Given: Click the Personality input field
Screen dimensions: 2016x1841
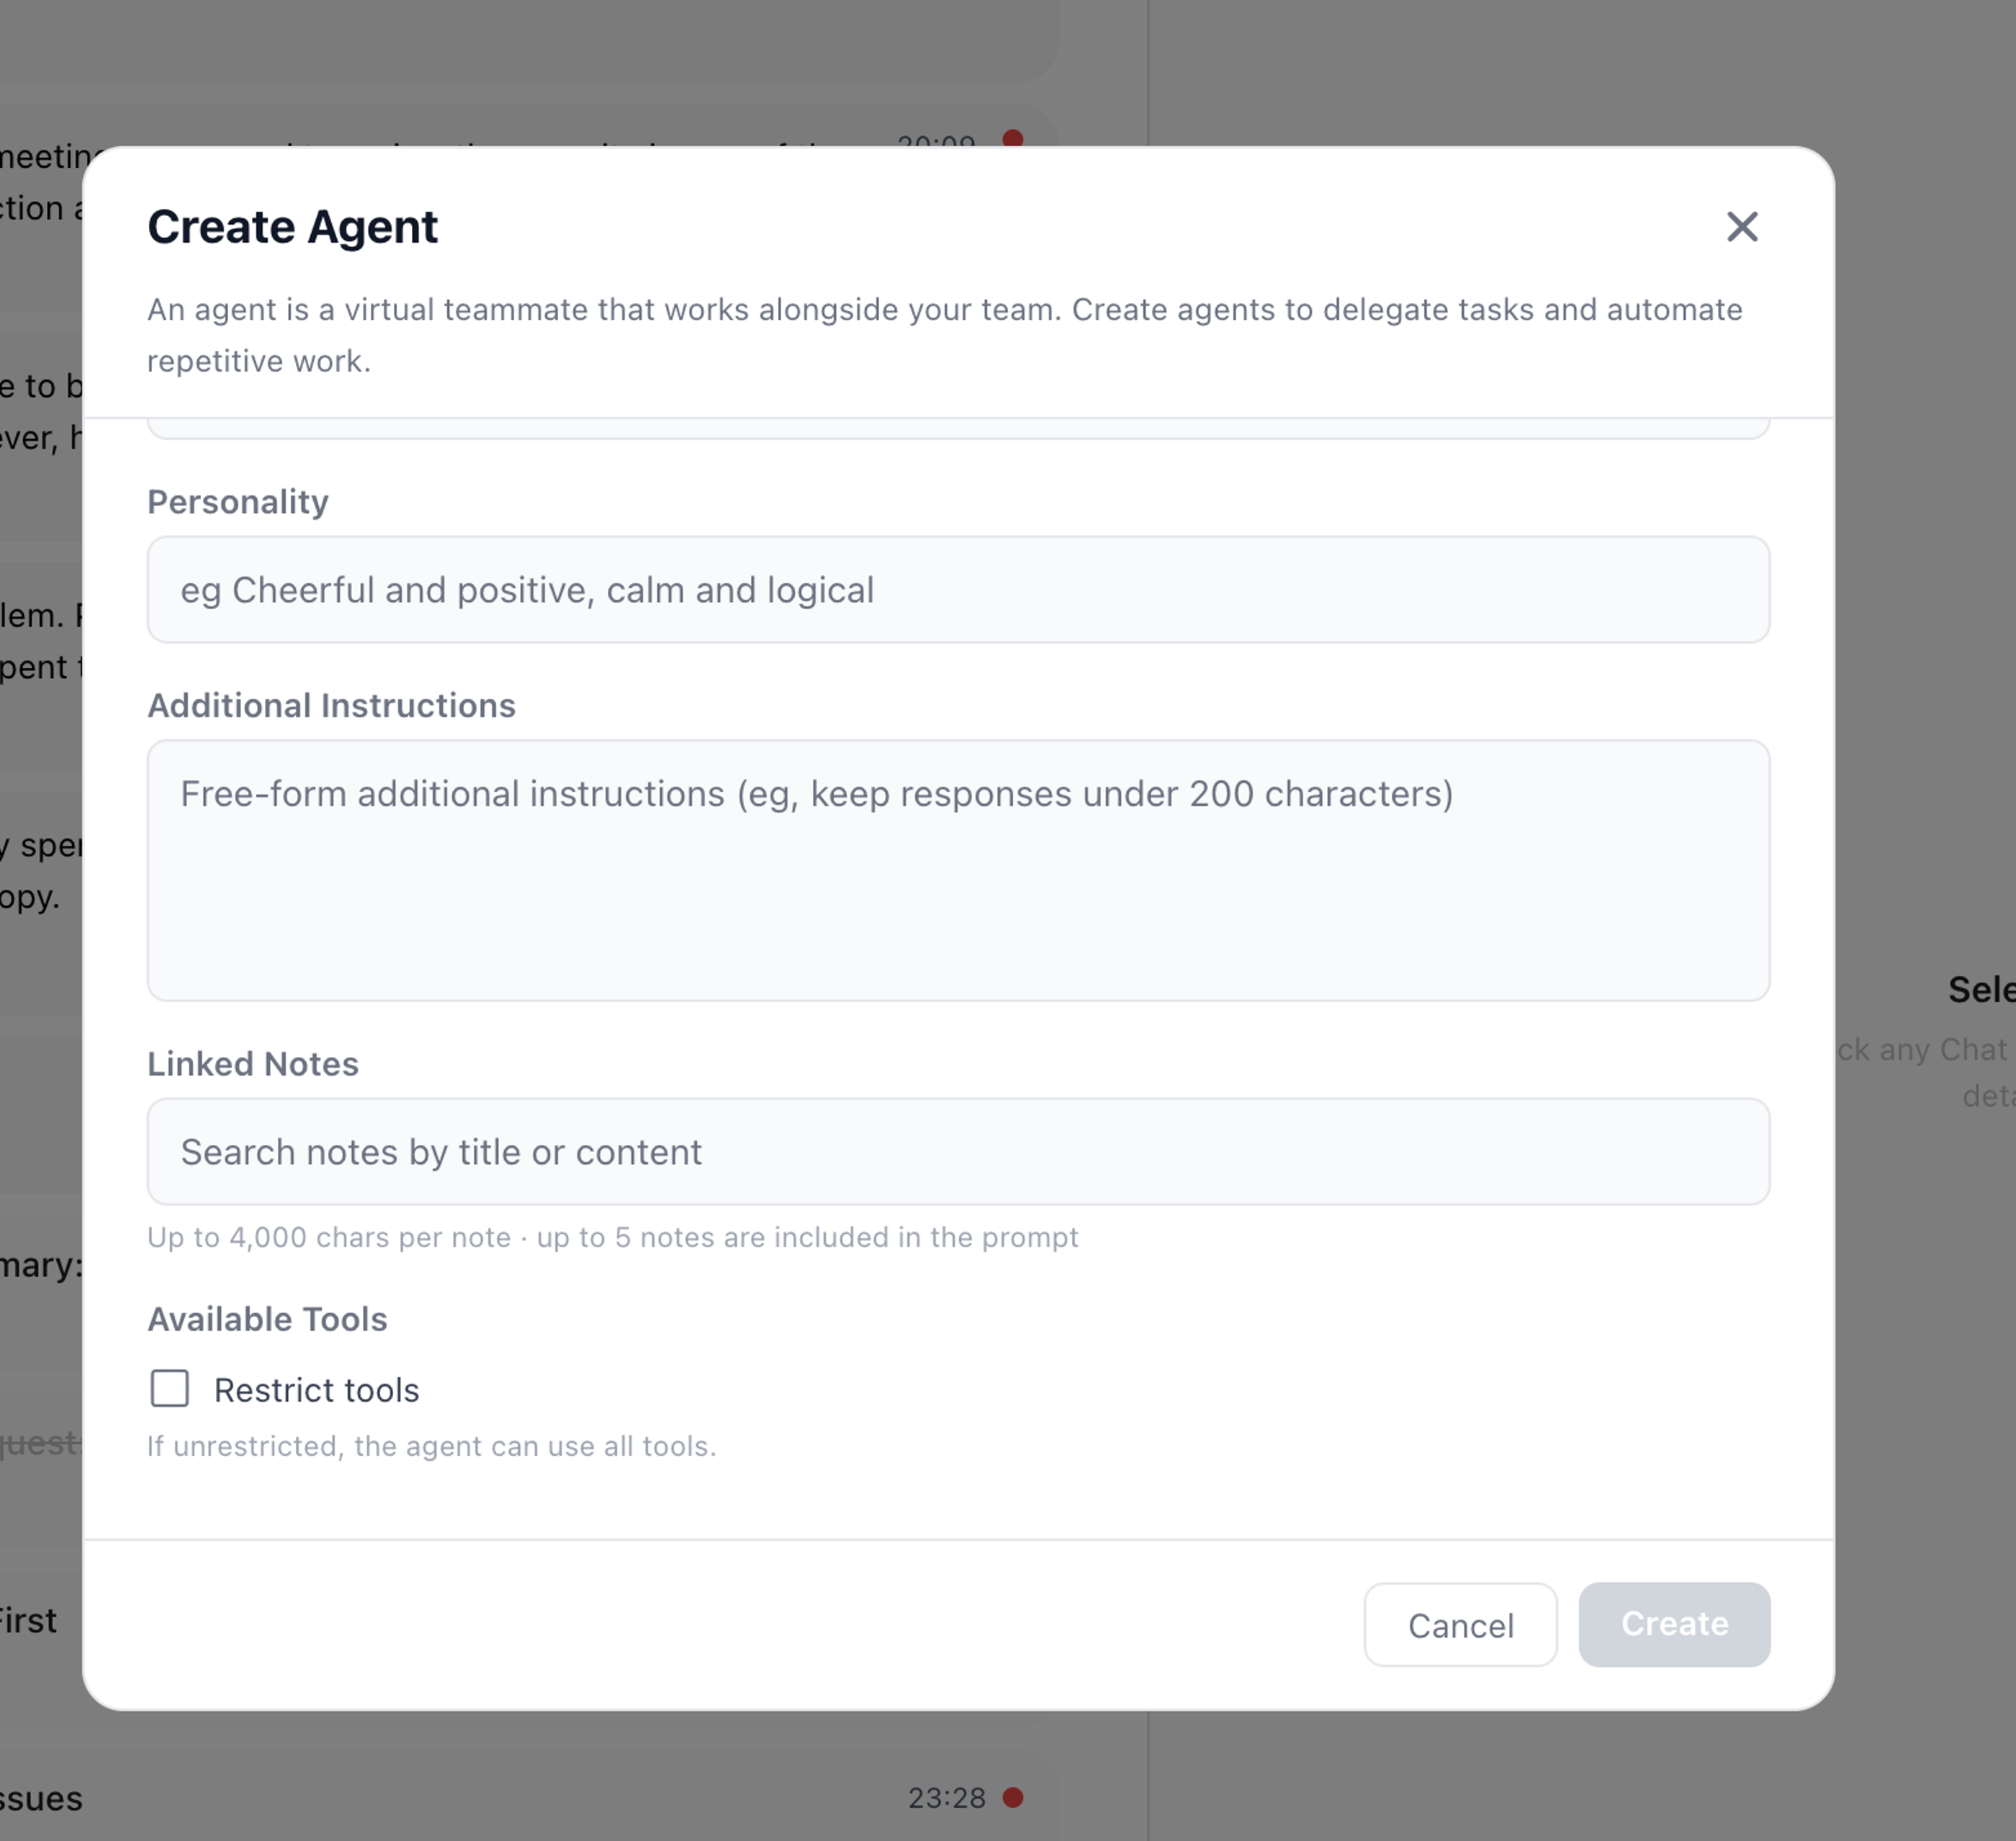Looking at the screenshot, I should (958, 590).
